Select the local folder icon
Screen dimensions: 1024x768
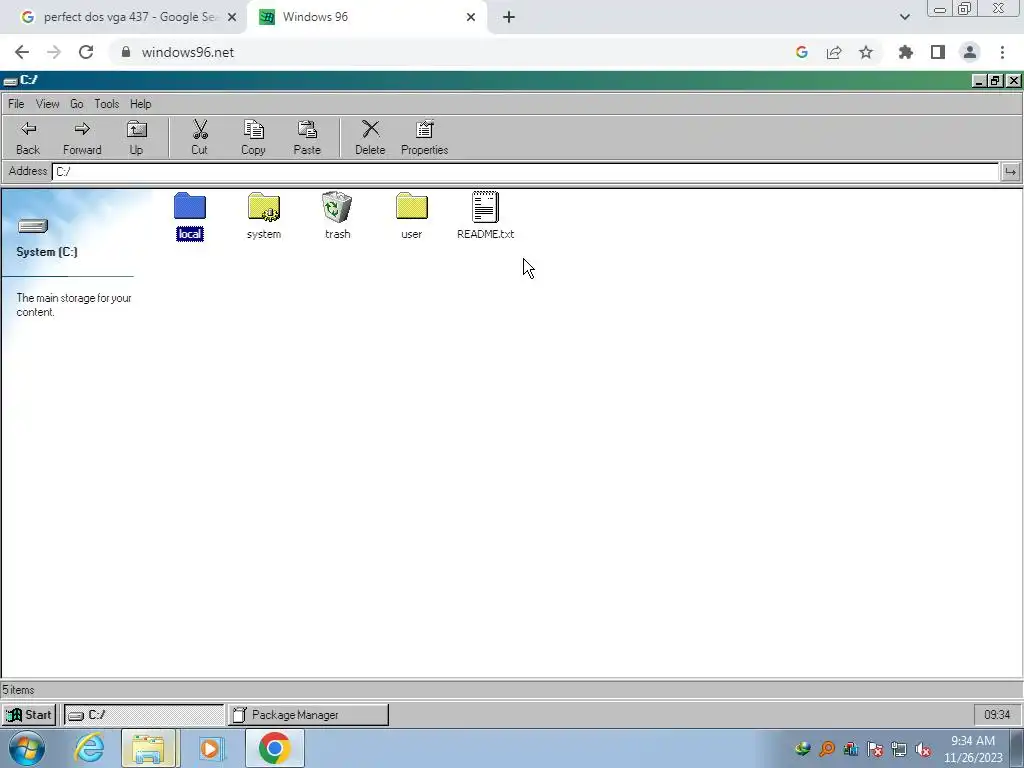click(x=189, y=216)
